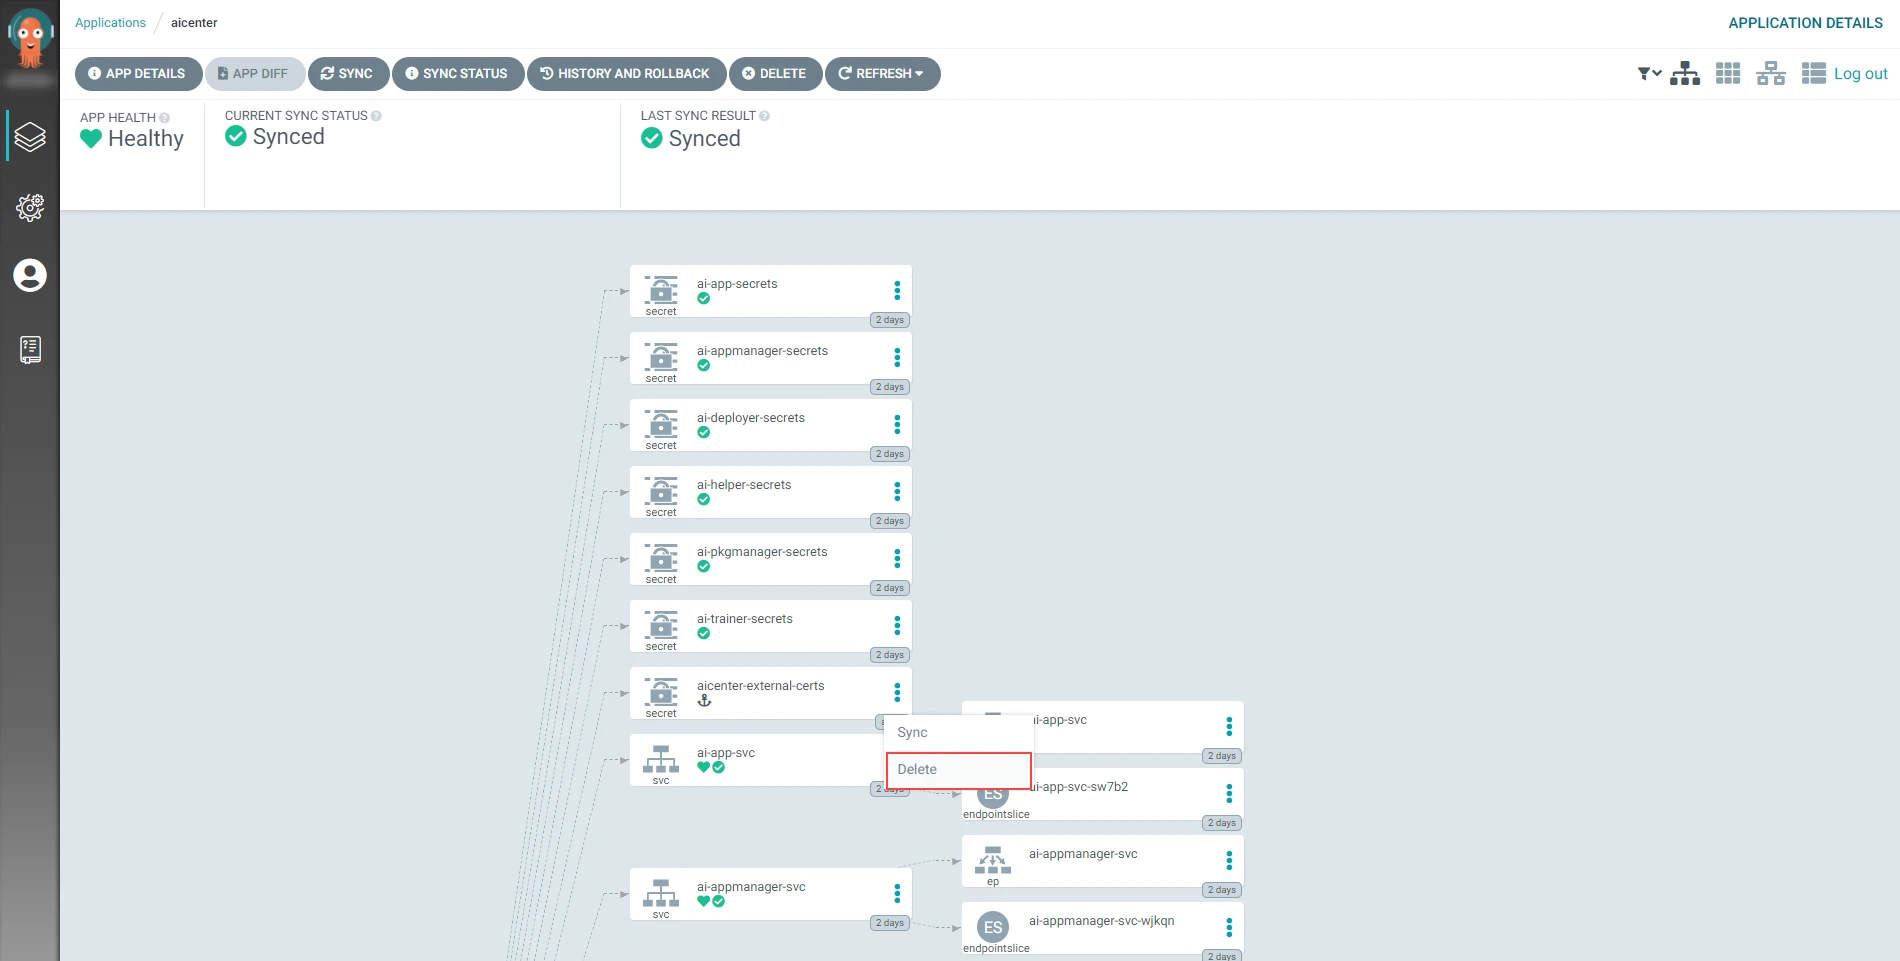Click the APP DETAILS button

[138, 74]
